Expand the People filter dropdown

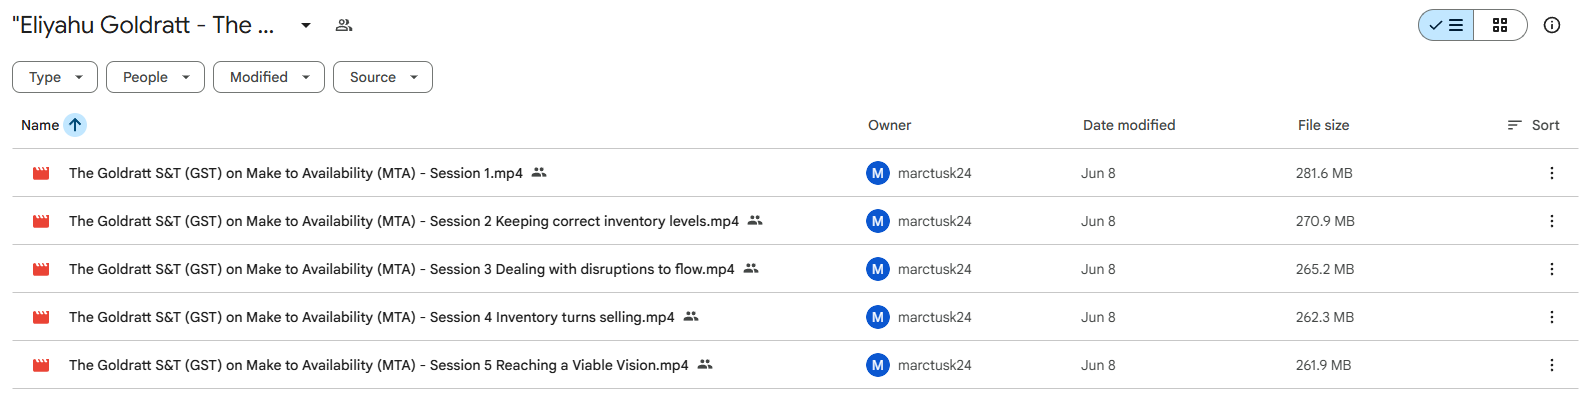(x=155, y=77)
